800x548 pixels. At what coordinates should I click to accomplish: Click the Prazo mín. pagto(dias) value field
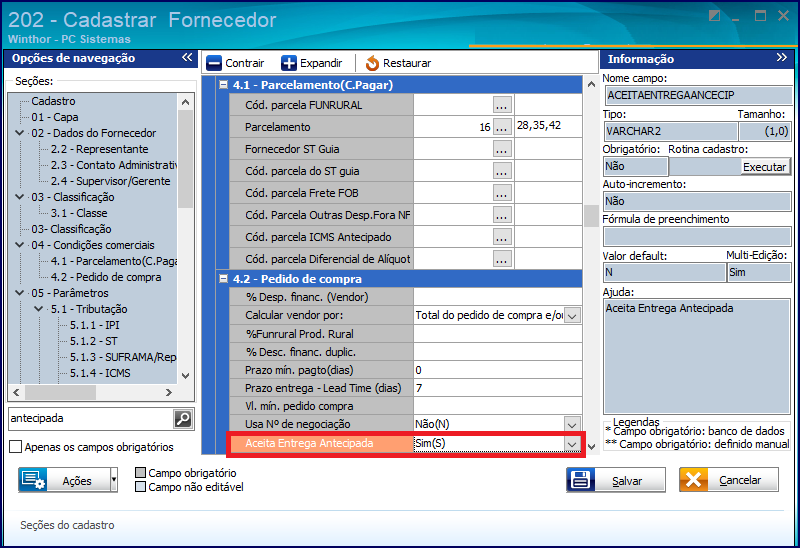pyautogui.click(x=497, y=370)
